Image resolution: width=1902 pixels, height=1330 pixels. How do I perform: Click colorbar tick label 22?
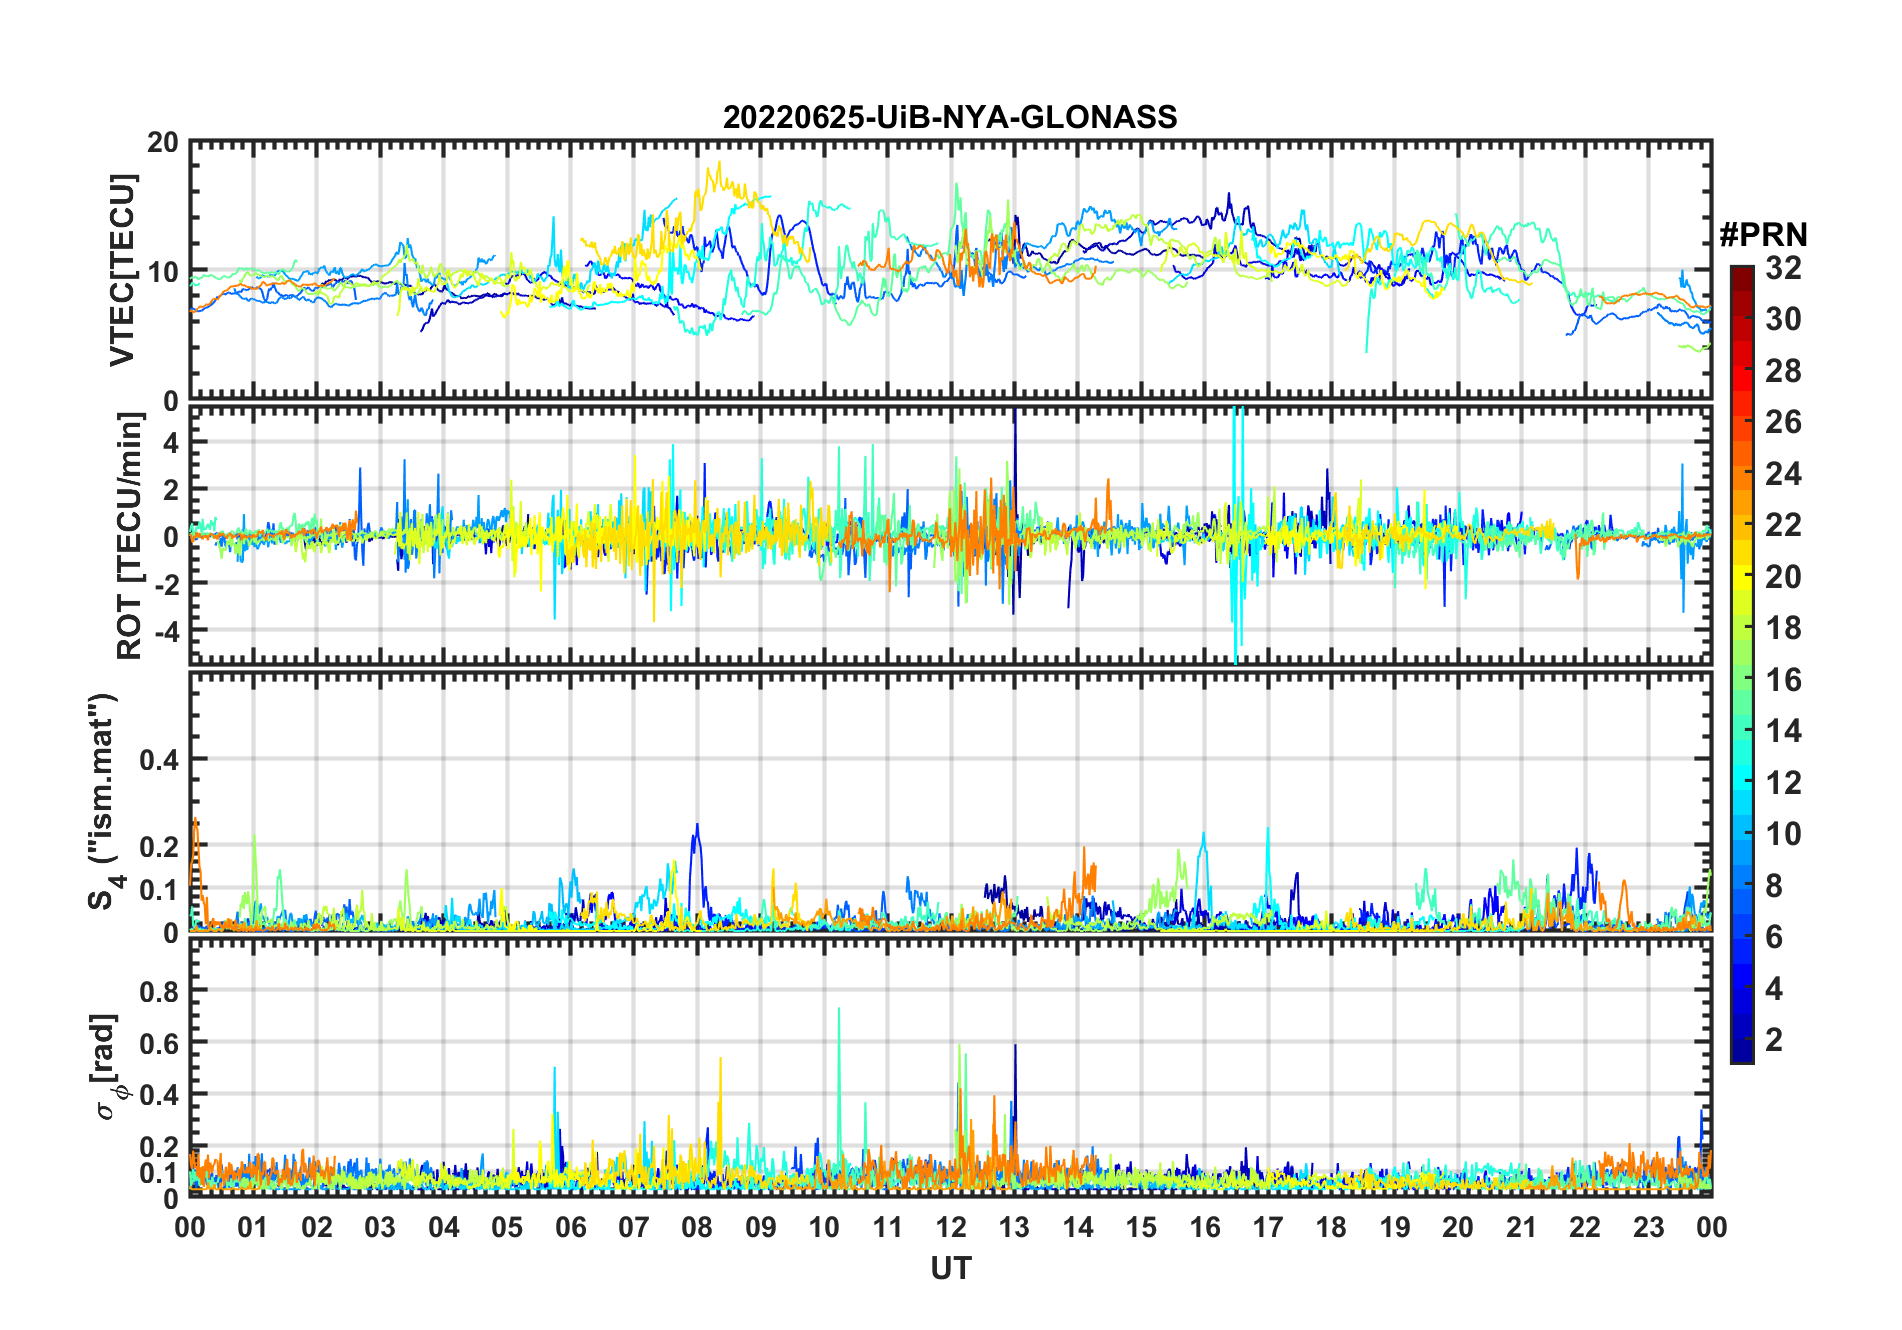[1783, 525]
